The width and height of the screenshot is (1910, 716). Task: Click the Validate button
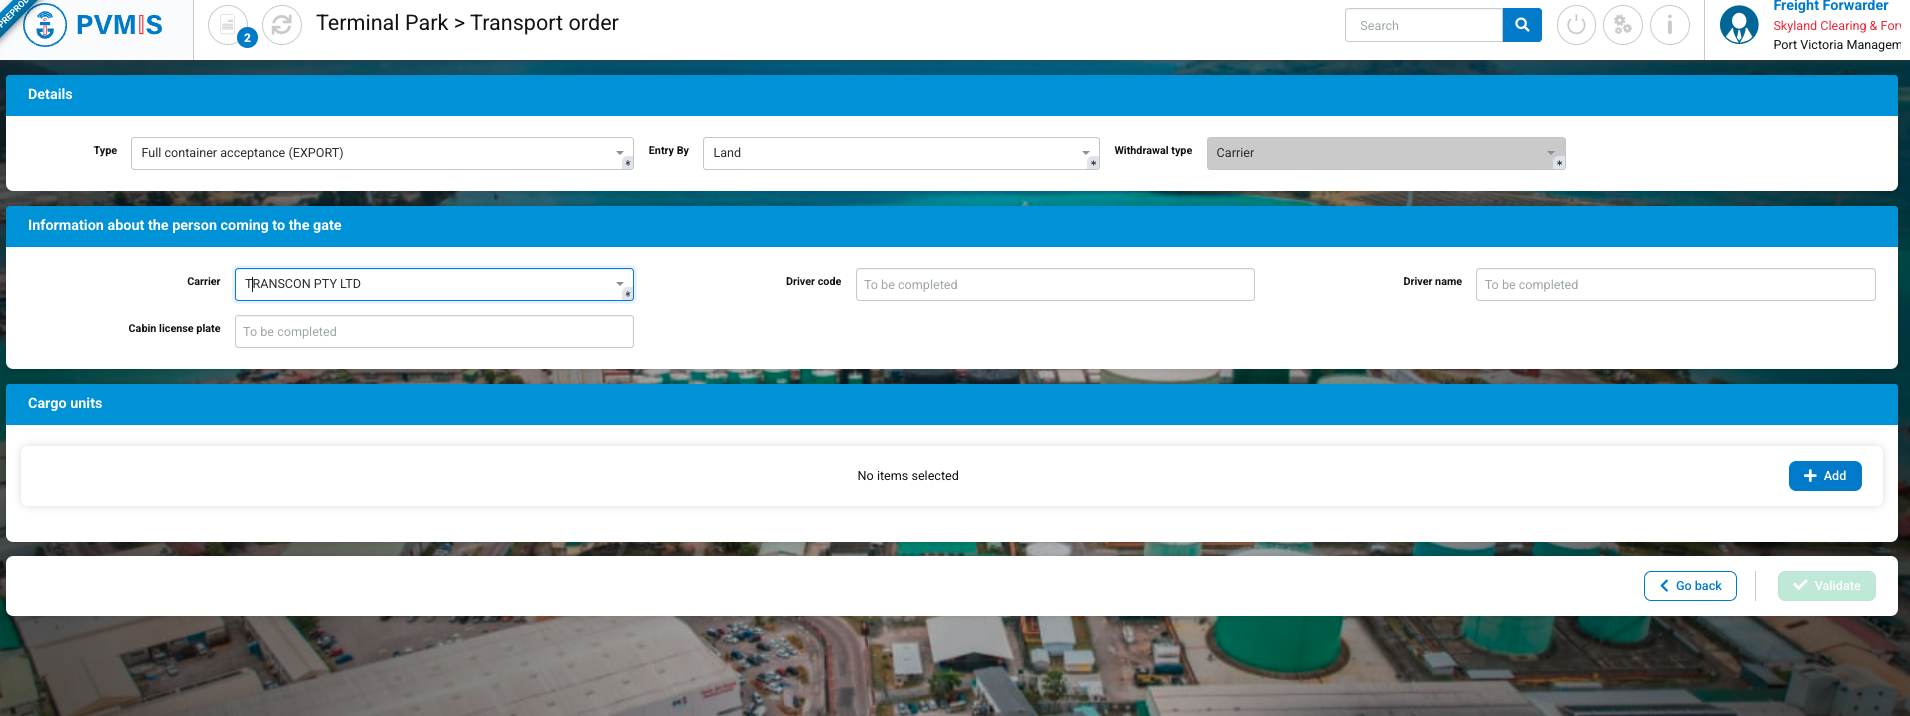click(1826, 586)
